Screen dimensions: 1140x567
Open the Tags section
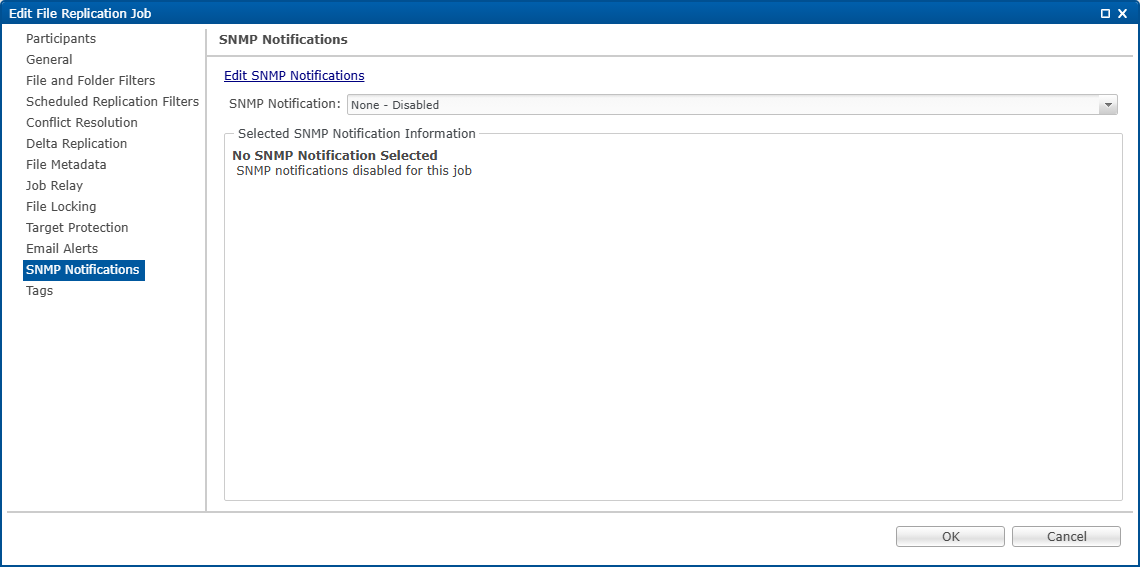(39, 291)
